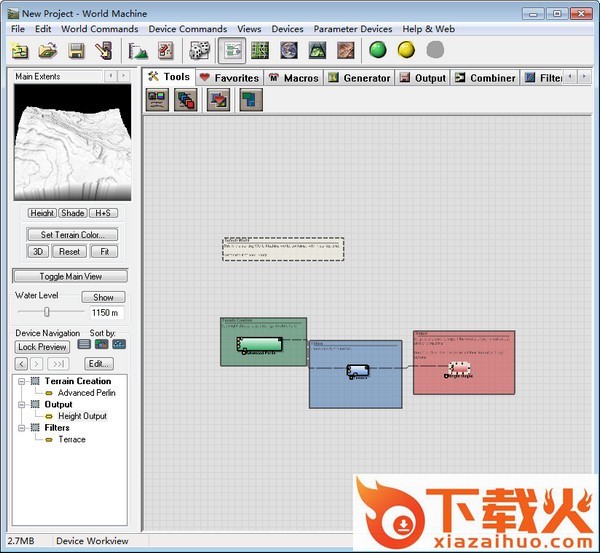Switch to the Favorites tab
Viewport: 600px width, 553px height.
coord(229,78)
